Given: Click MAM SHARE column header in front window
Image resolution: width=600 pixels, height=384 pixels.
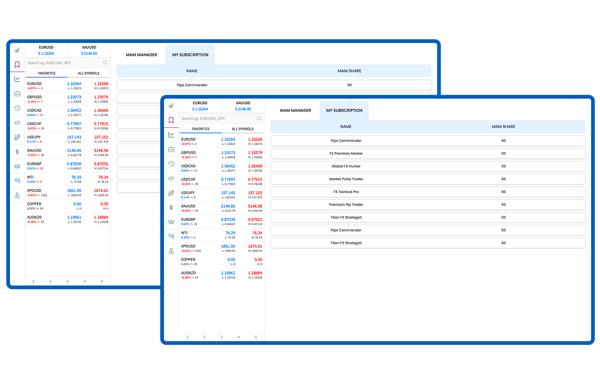Looking at the screenshot, I should tap(503, 126).
